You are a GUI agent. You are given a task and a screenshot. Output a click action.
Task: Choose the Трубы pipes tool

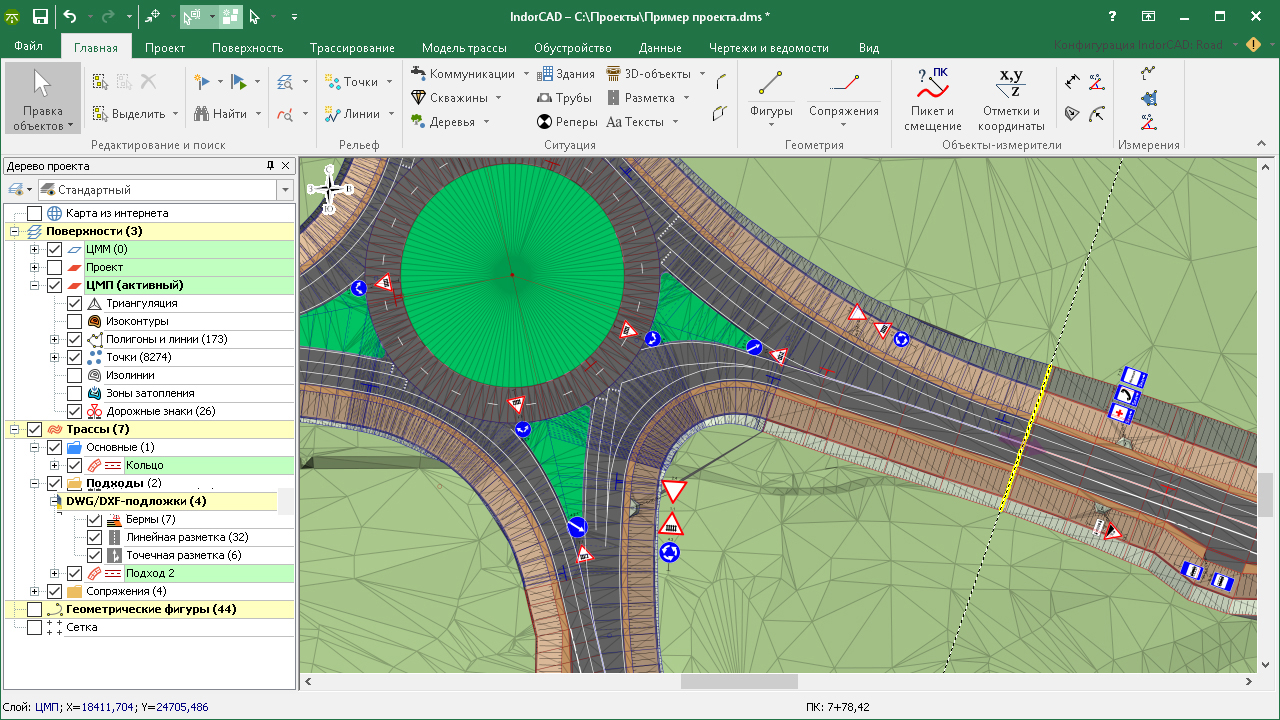(x=564, y=98)
